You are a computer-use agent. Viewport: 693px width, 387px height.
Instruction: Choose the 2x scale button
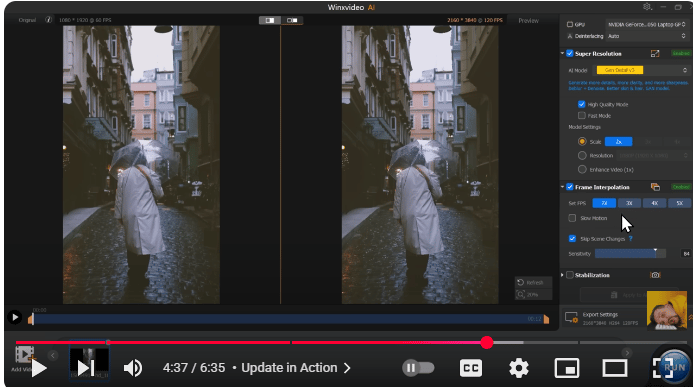[619, 142]
